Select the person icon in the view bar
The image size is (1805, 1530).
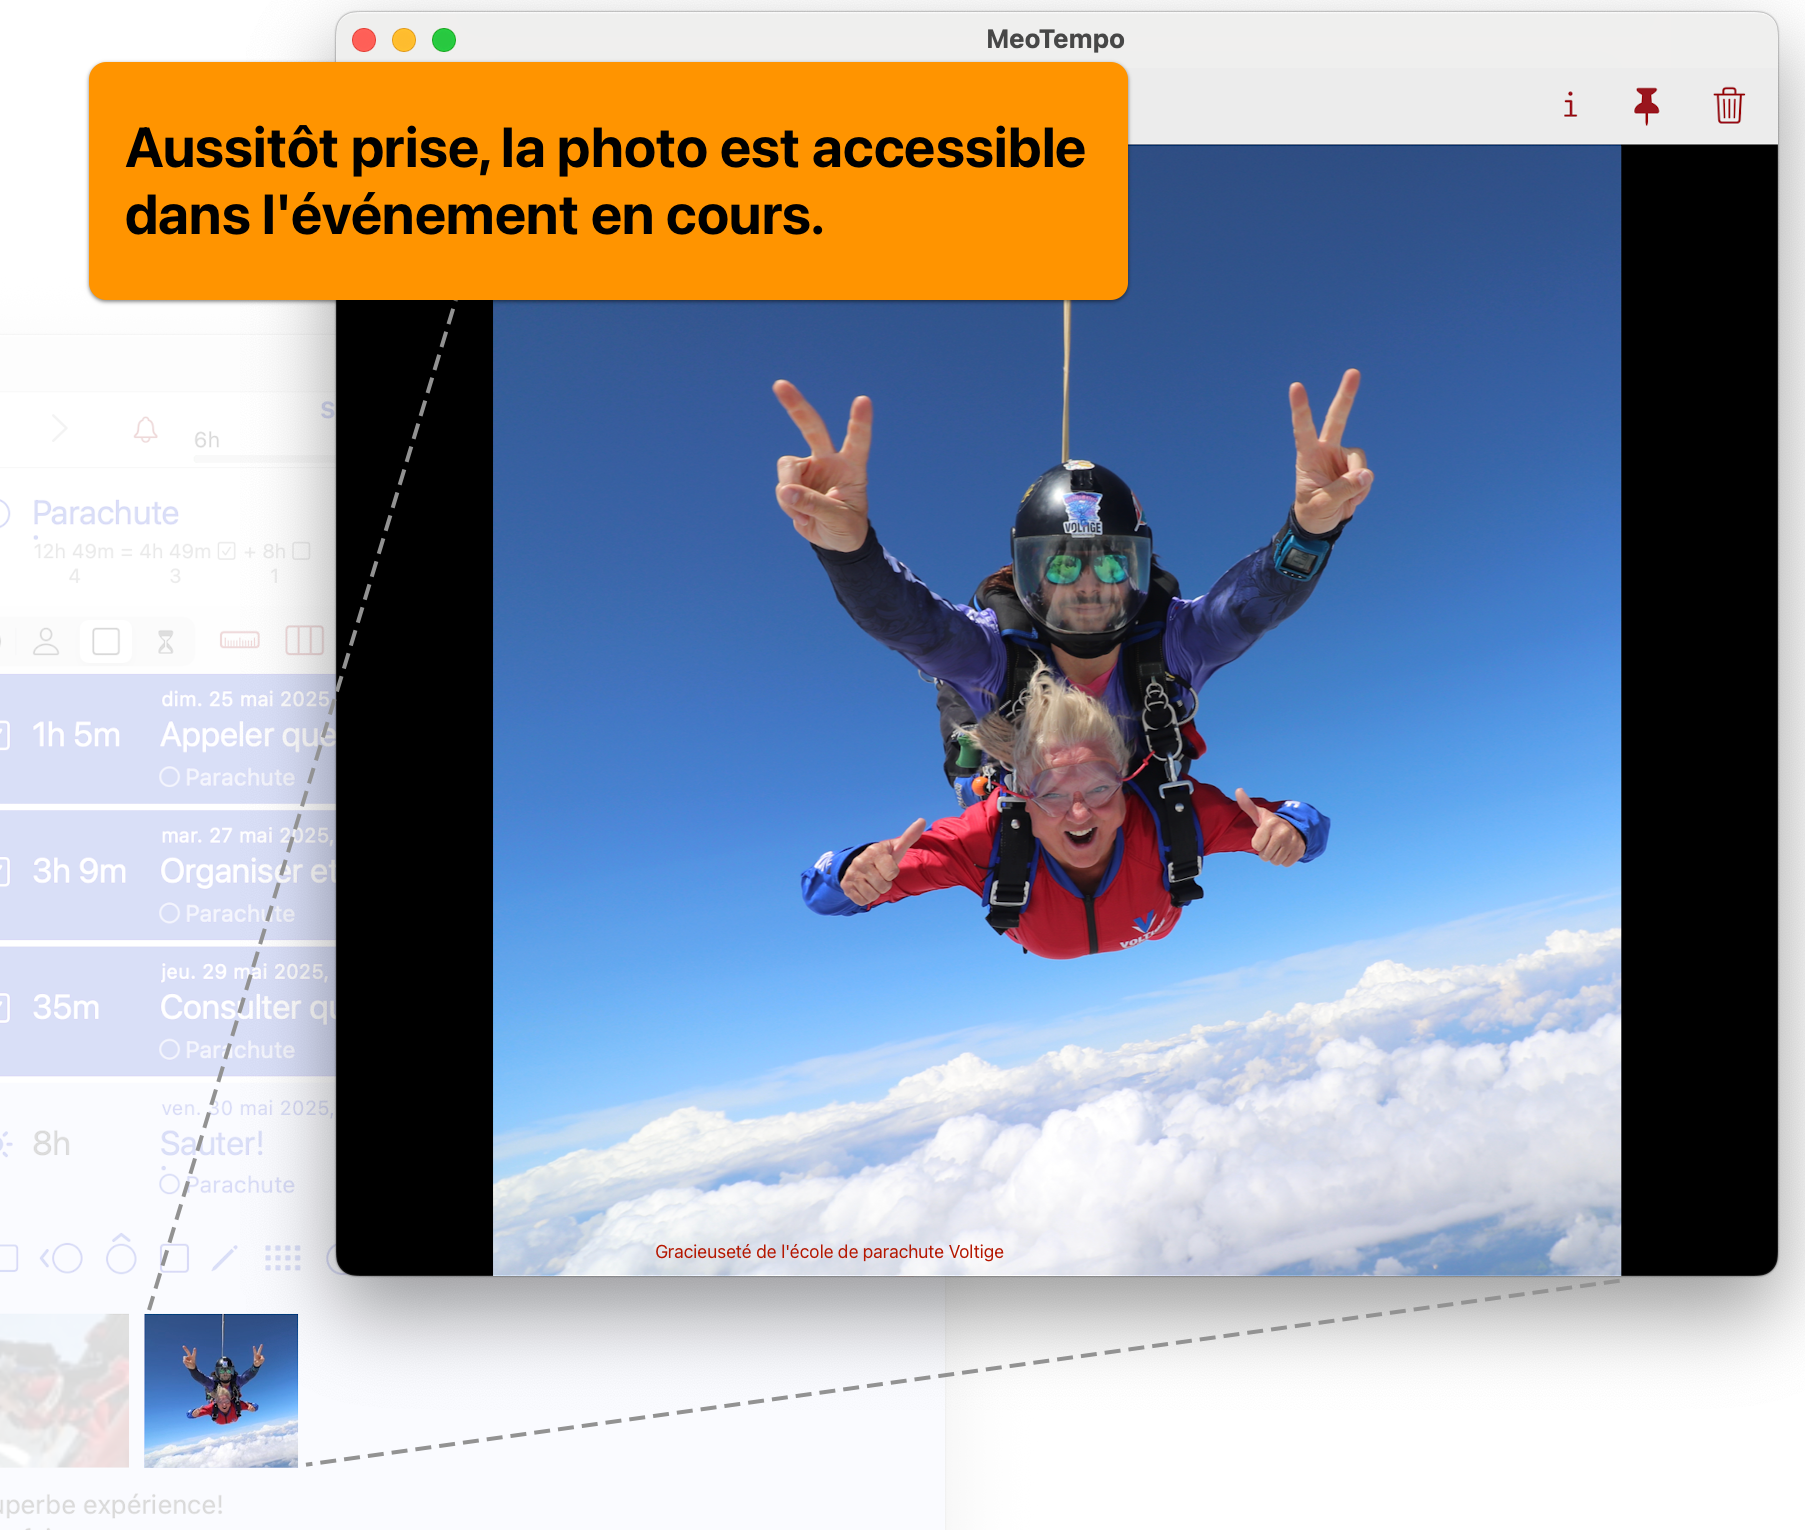pos(46,641)
